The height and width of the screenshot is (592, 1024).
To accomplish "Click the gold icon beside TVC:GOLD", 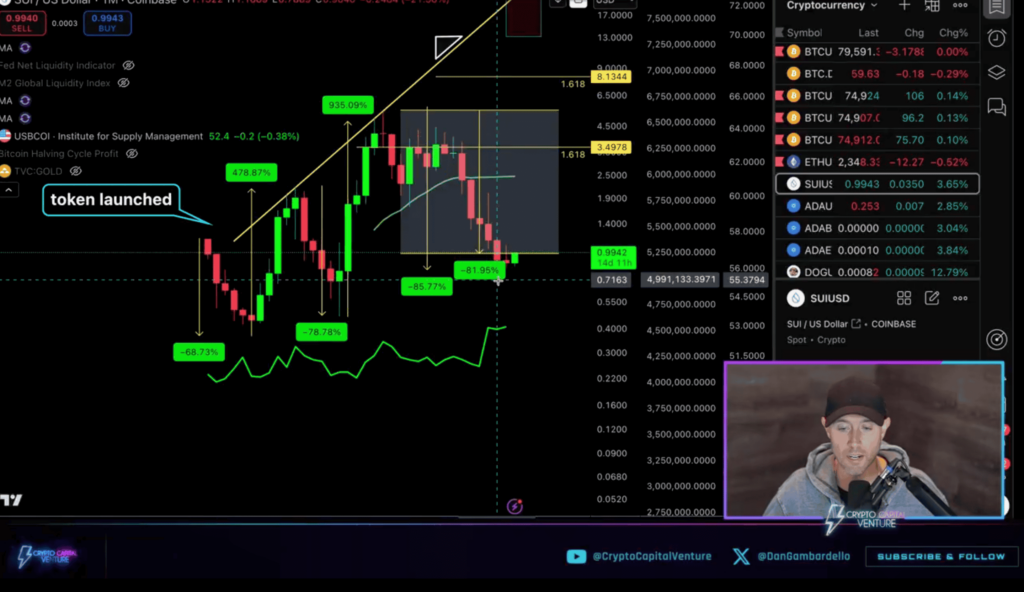I will (x=5, y=171).
